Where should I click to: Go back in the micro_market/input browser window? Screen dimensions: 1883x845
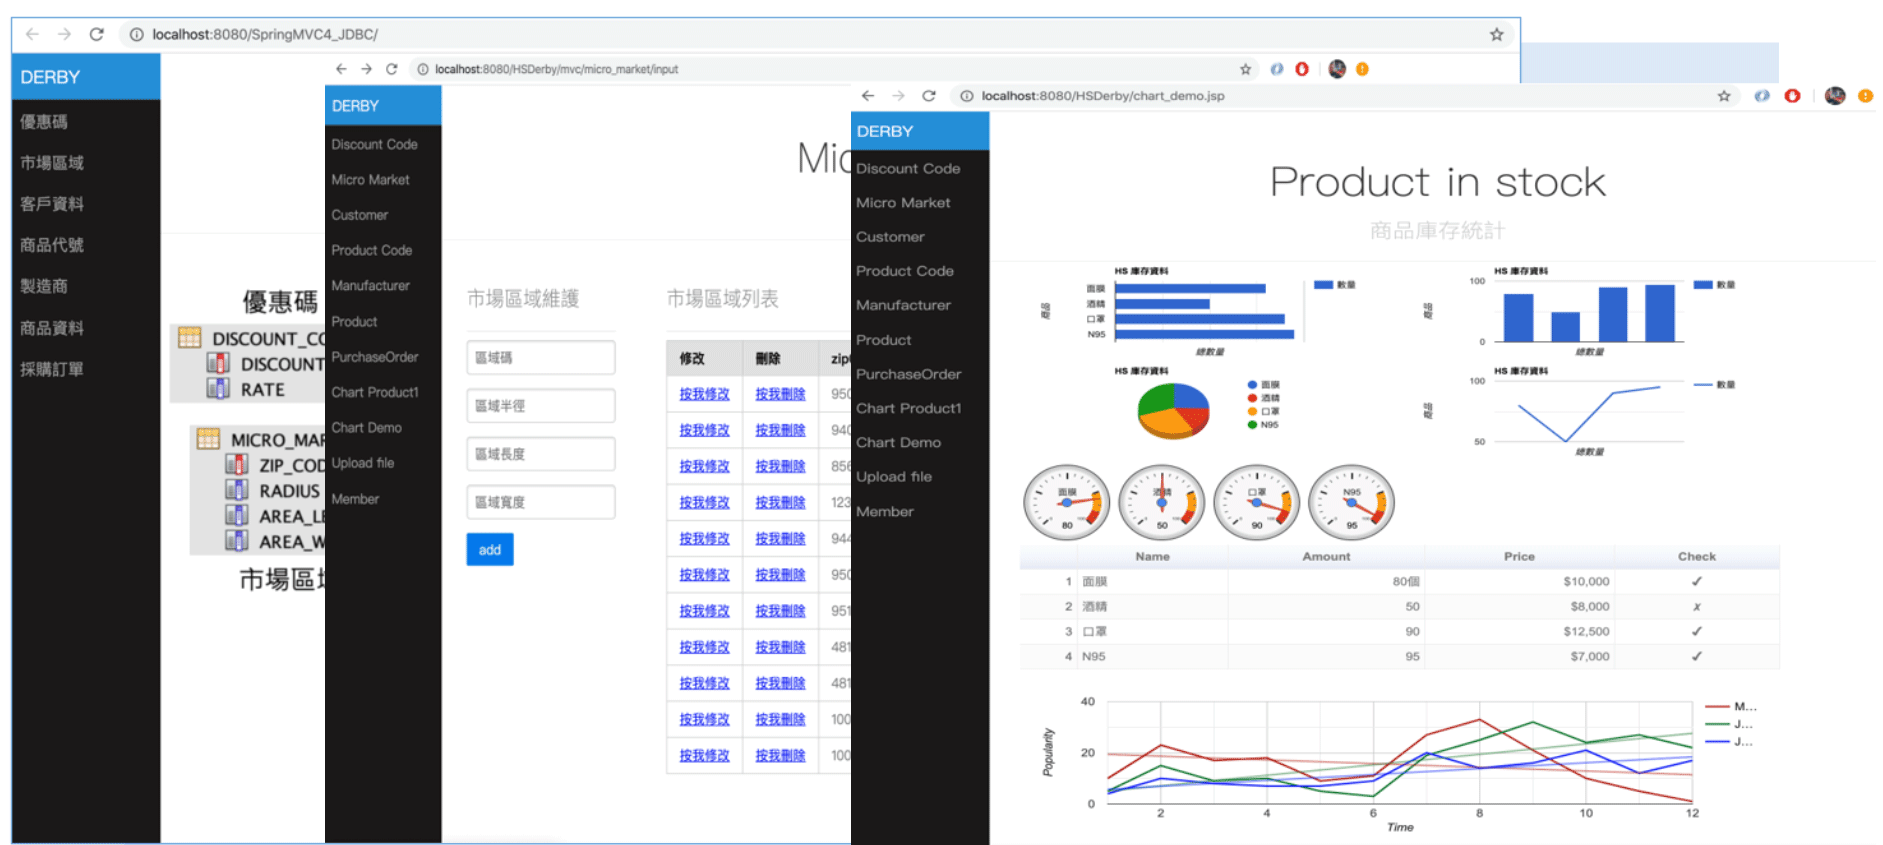pos(341,69)
